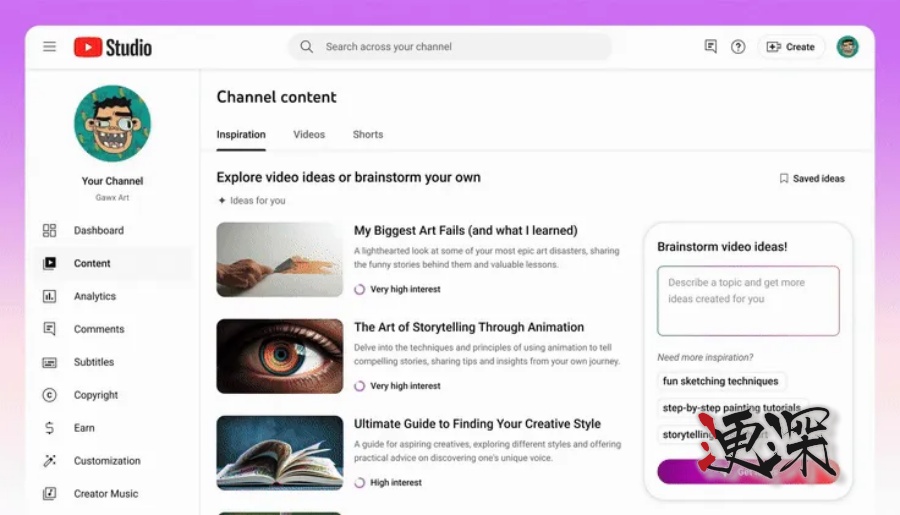Click the Create button
Viewport: 900px width, 515px height.
click(790, 47)
